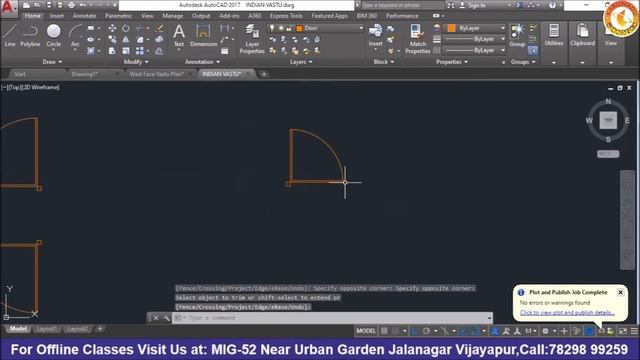
Task: Expand the Groups panel
Action: (x=523, y=62)
